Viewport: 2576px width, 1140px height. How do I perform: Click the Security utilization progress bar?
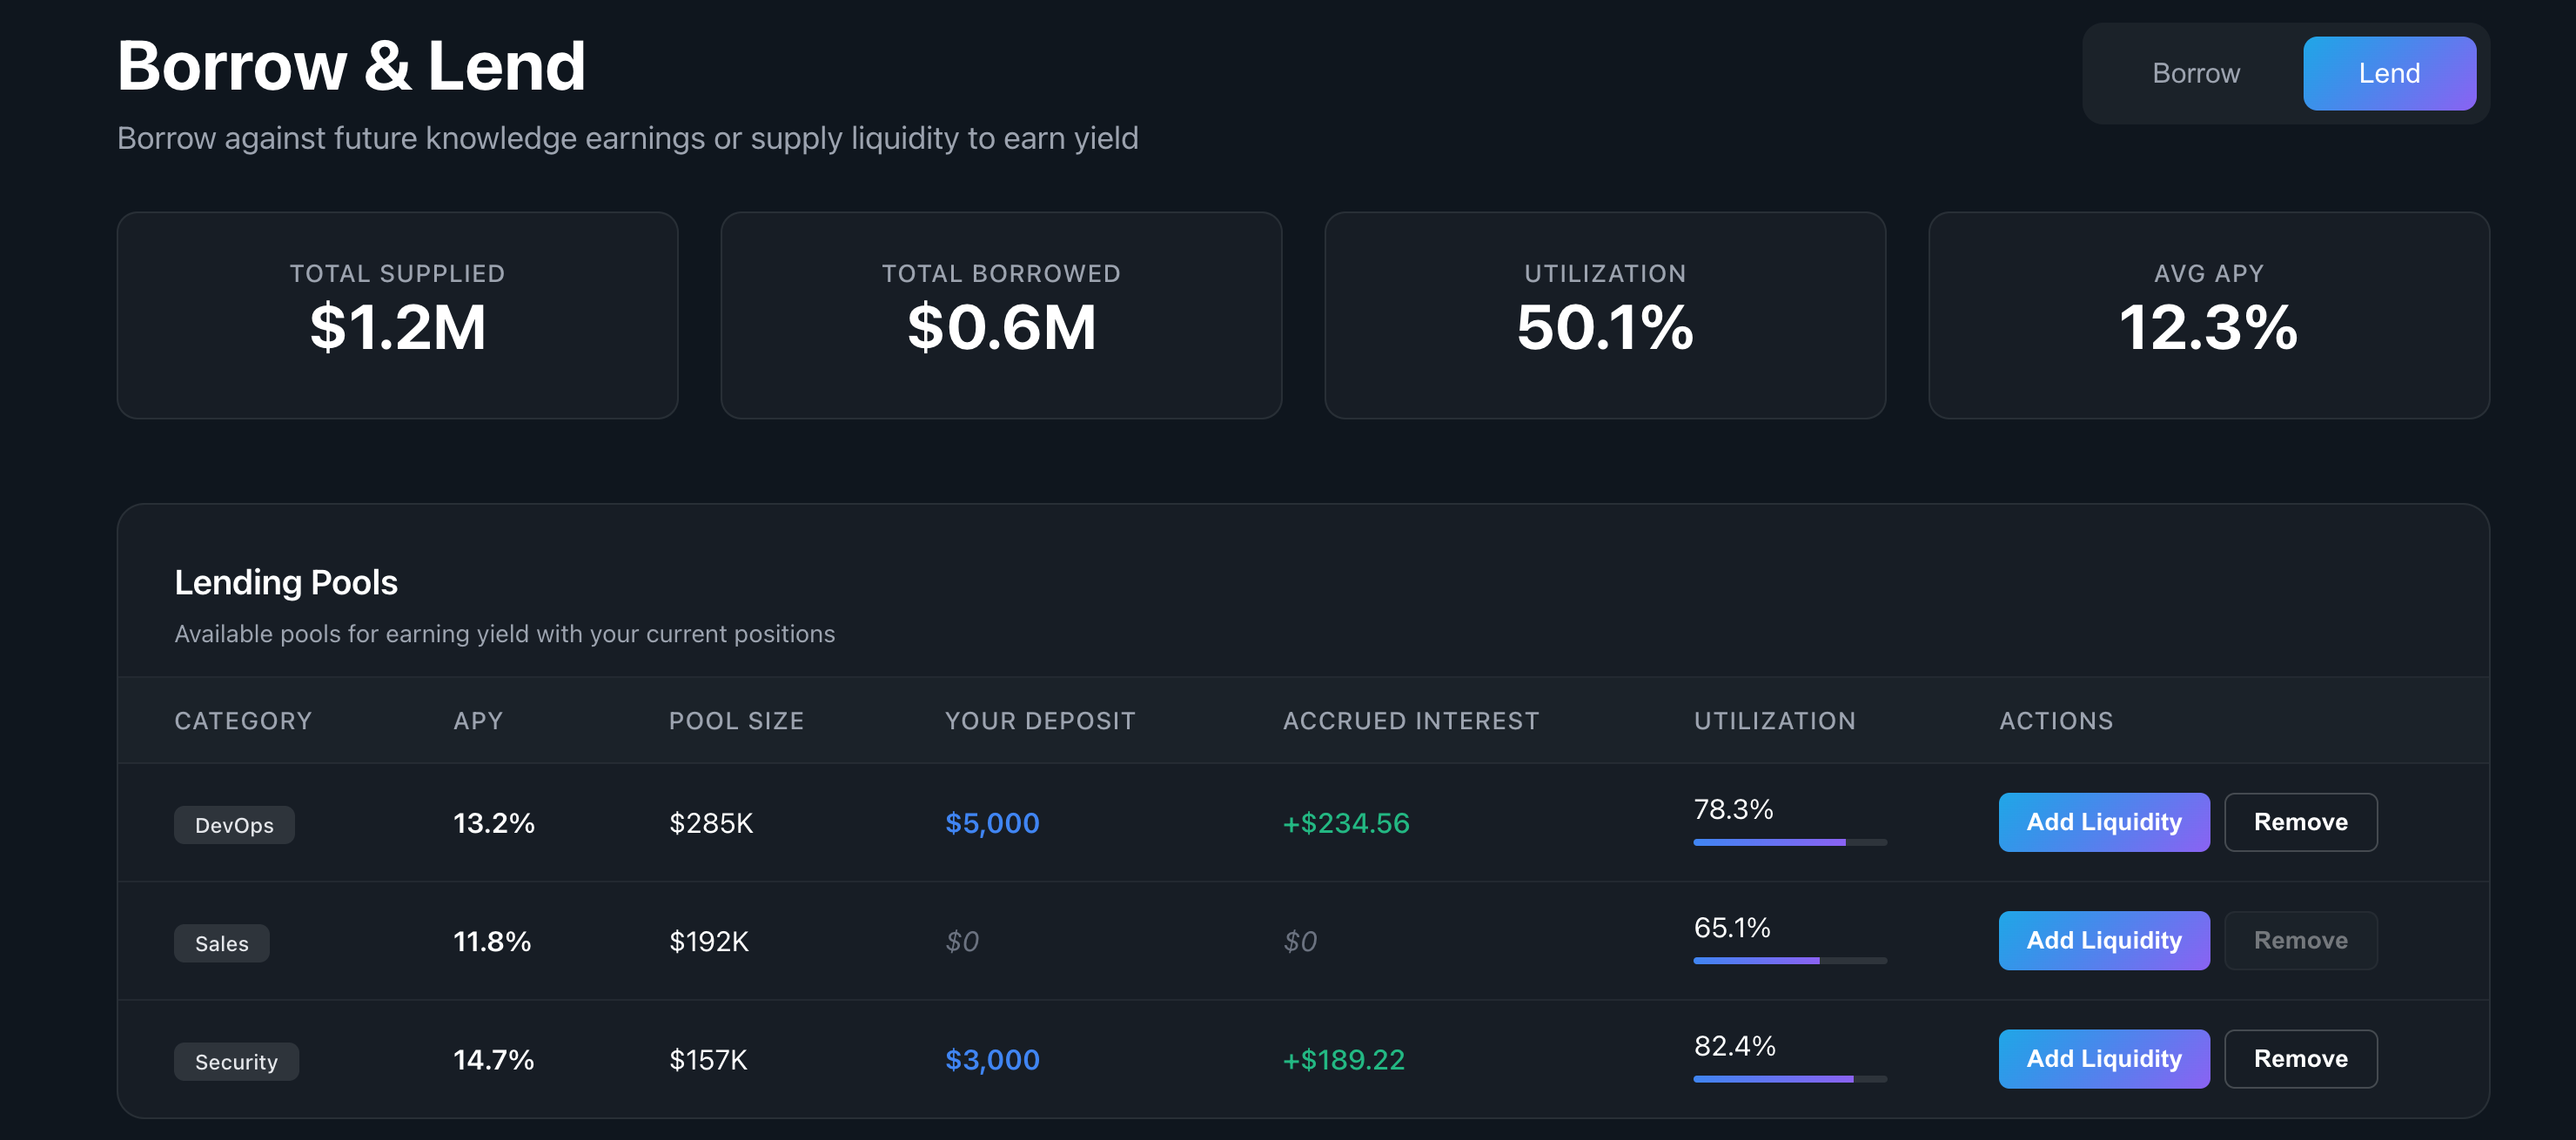1790,1079
